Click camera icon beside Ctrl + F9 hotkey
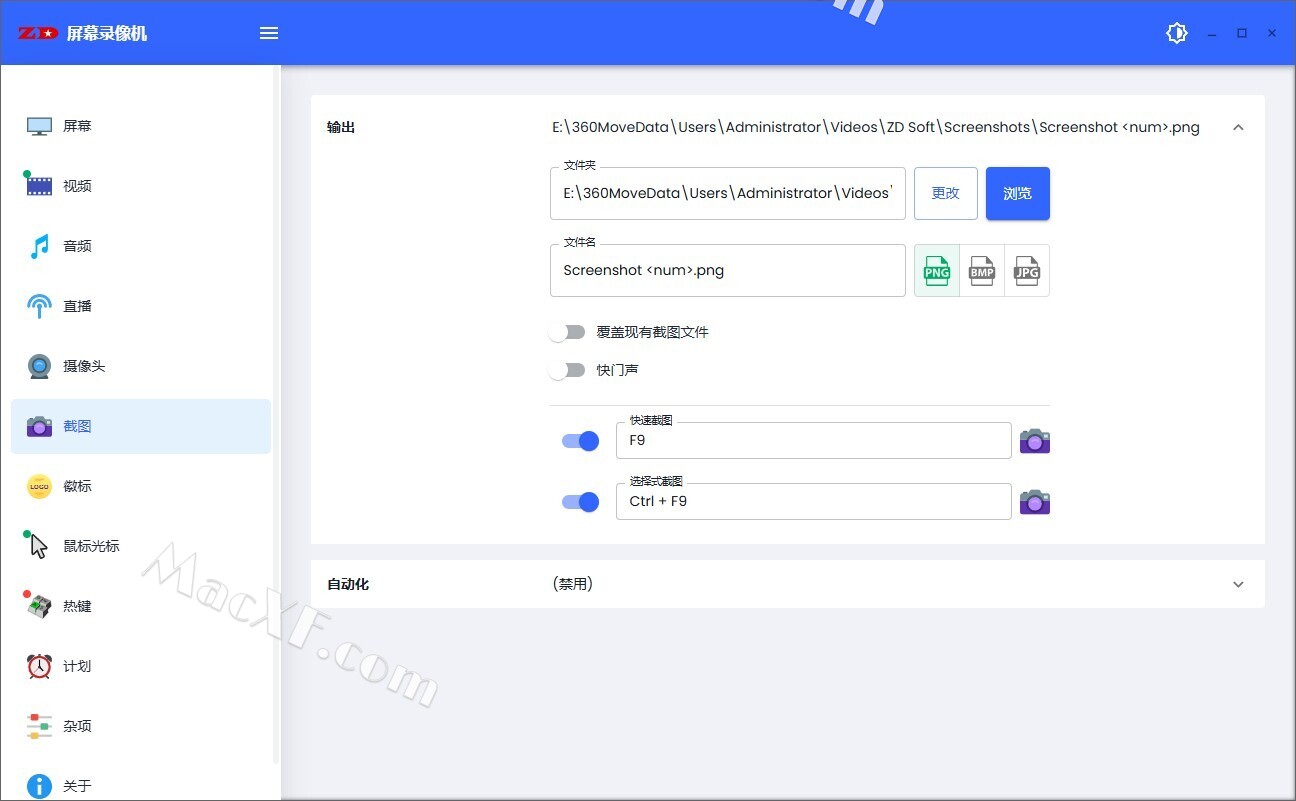 click(1034, 502)
